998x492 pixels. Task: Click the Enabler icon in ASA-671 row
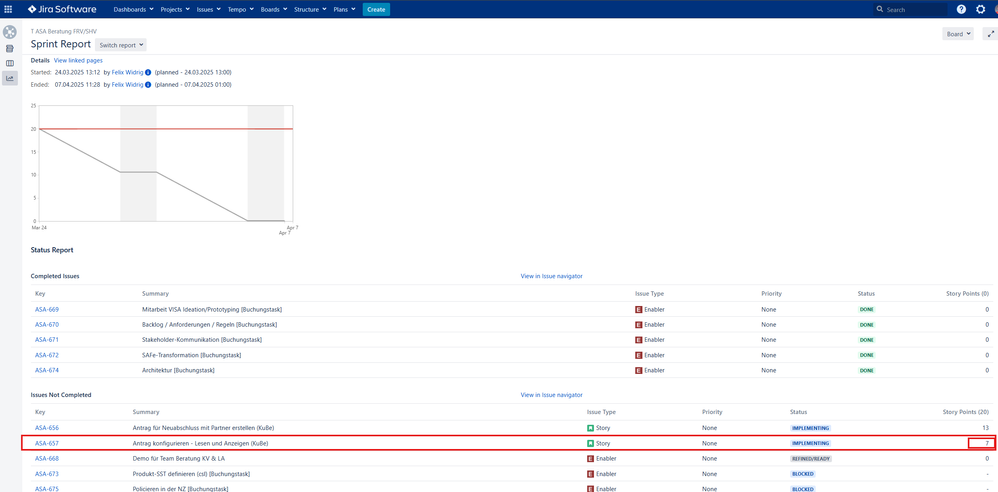(638, 340)
